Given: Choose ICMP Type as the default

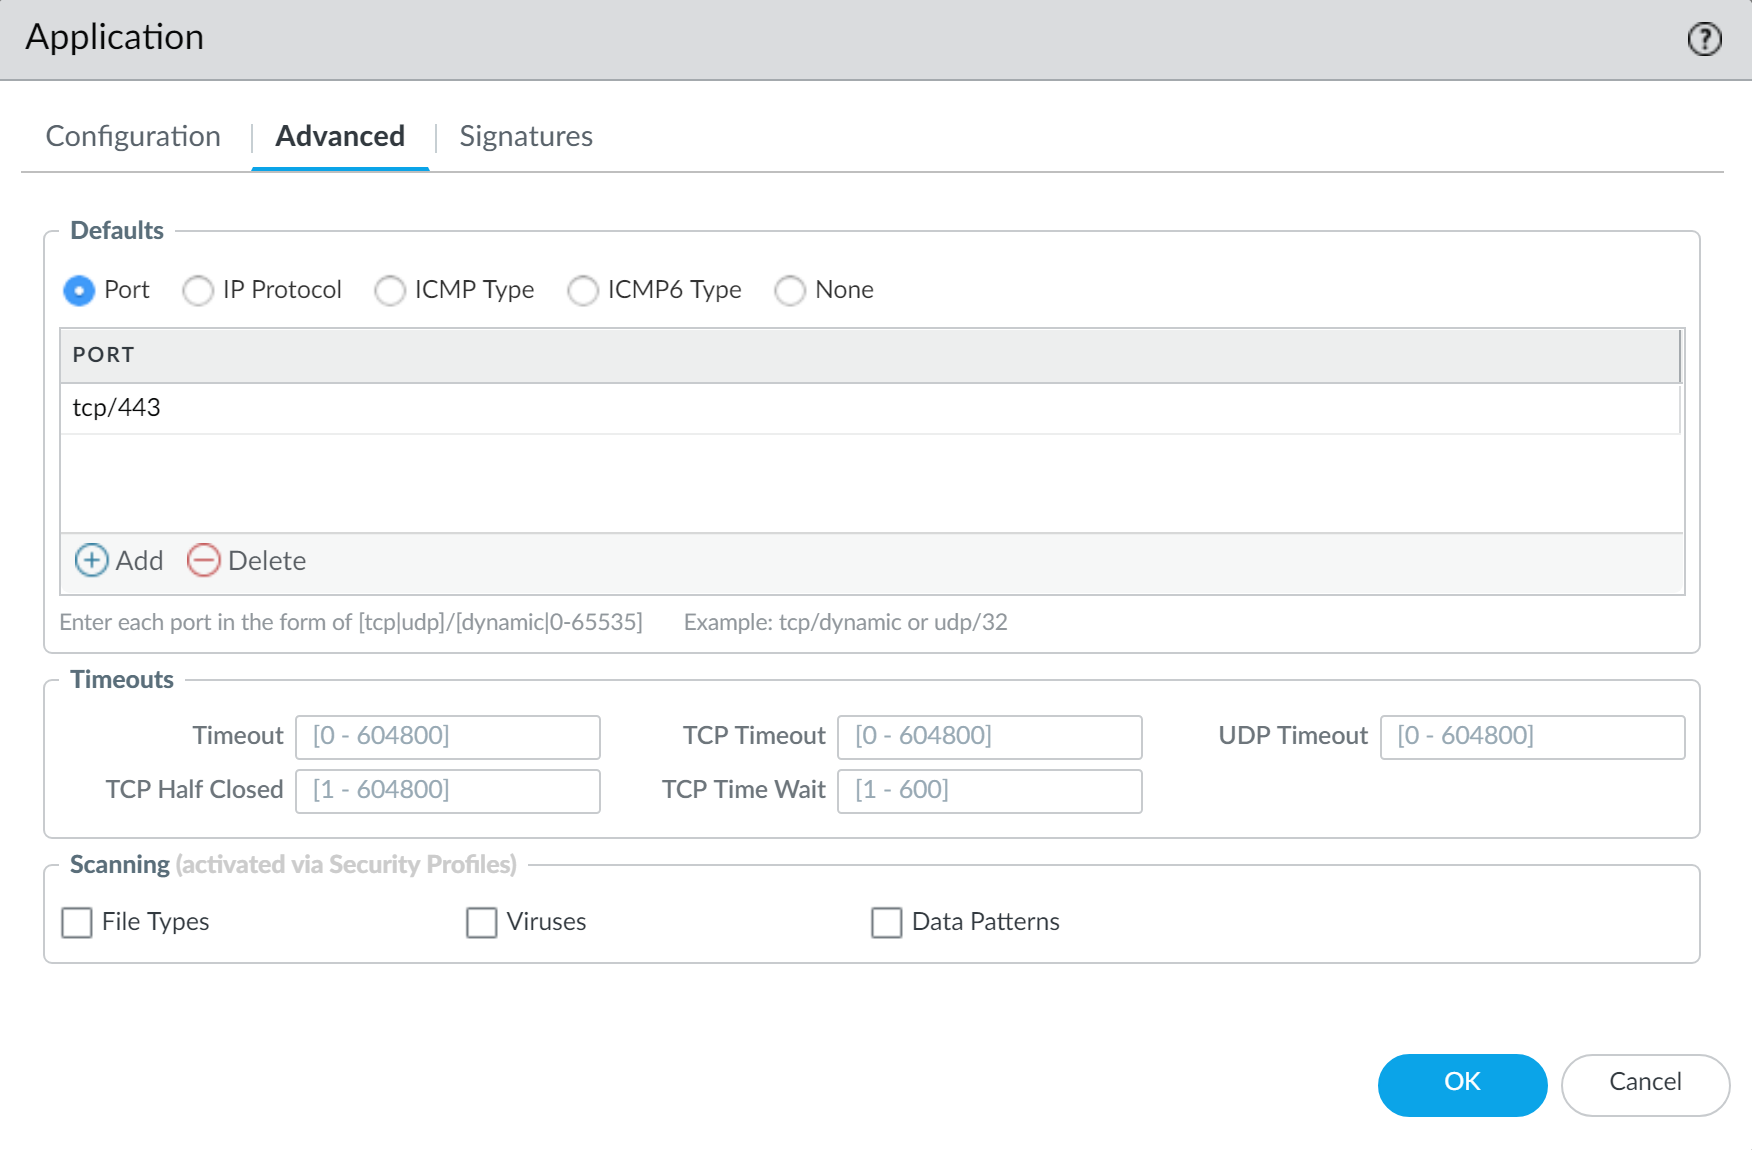Looking at the screenshot, I should point(390,290).
